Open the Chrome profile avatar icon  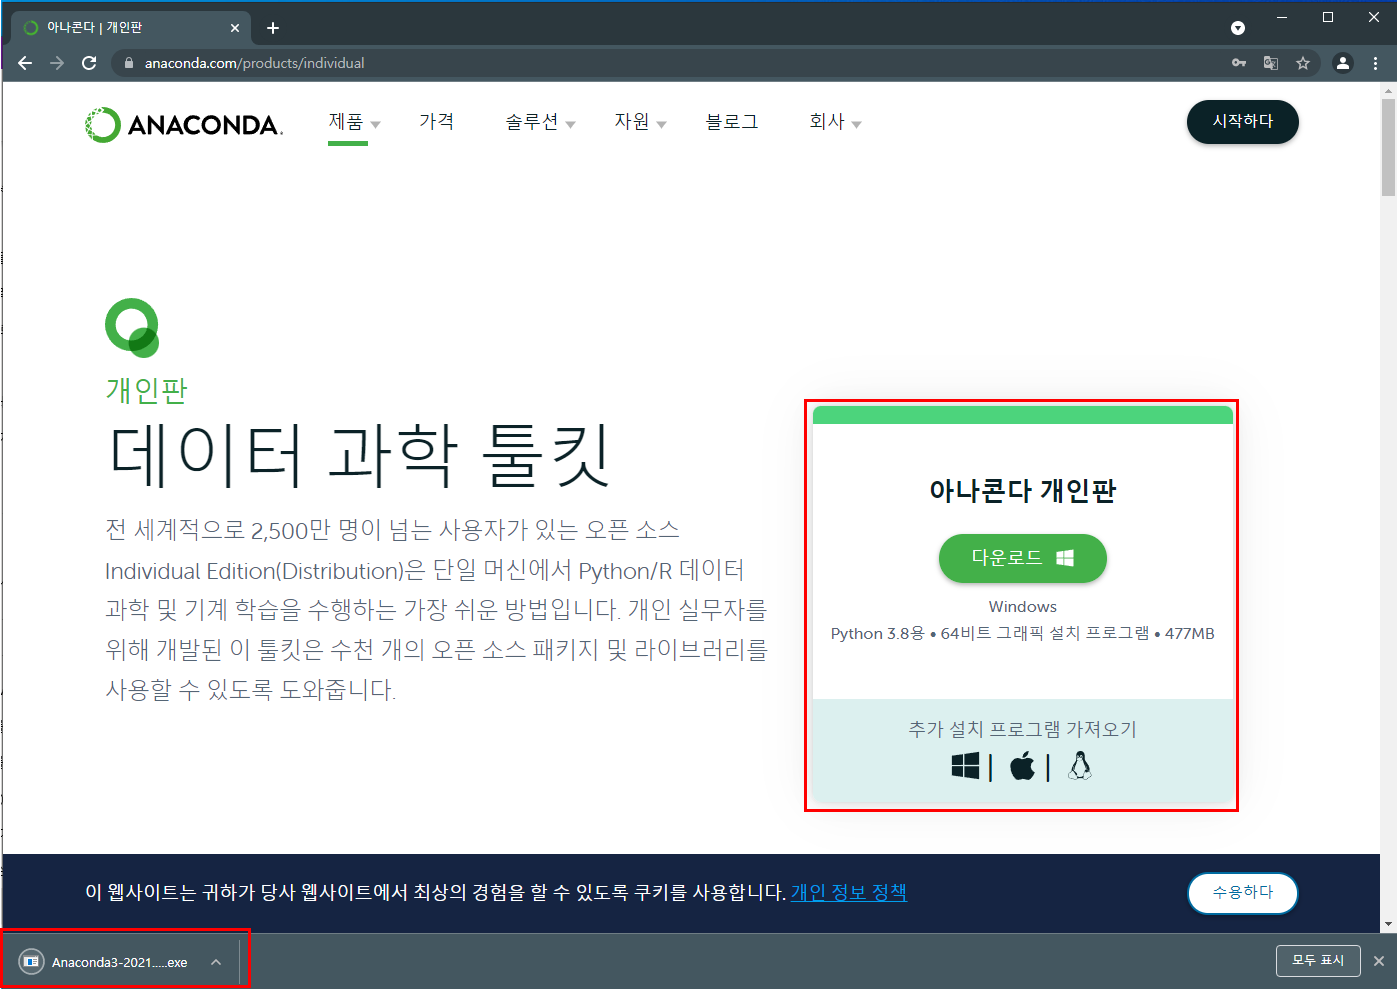pyautogui.click(x=1343, y=63)
